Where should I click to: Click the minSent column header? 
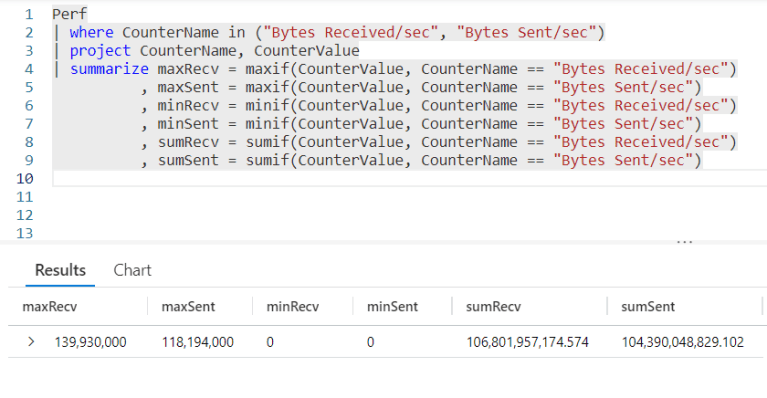click(392, 307)
